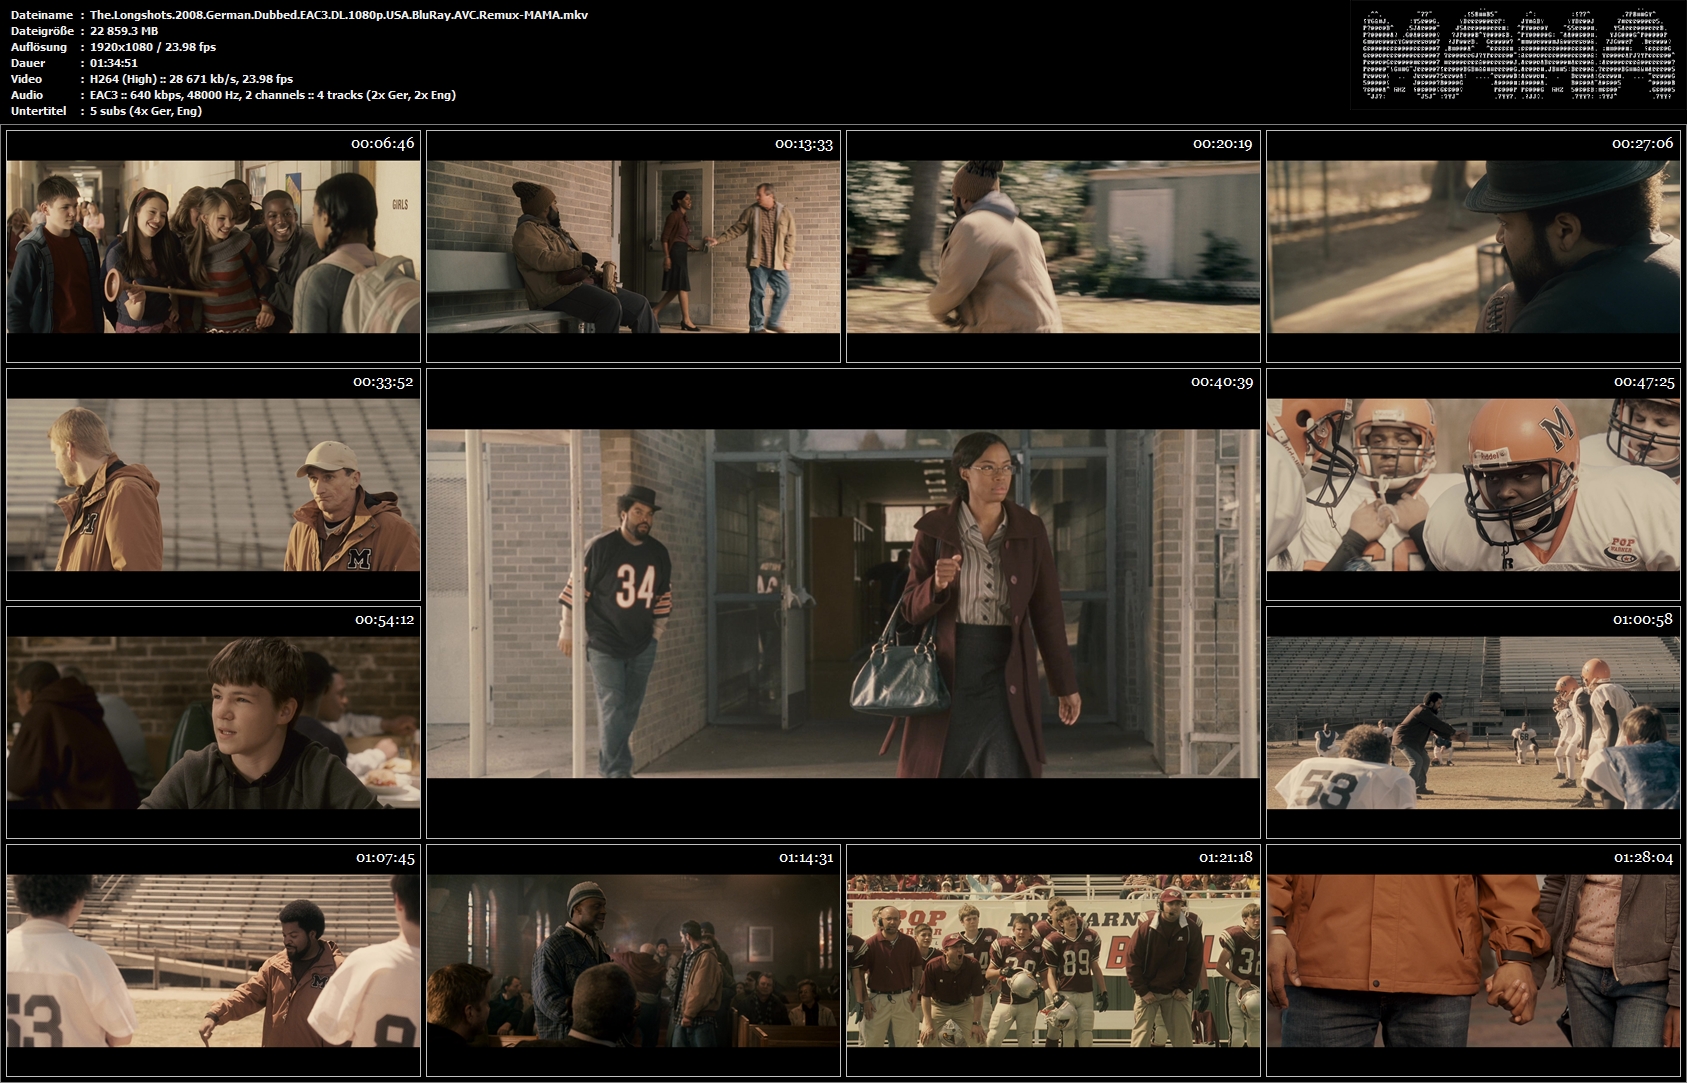Open the sideline team frame at 01:21:18
This screenshot has height=1083, width=1687.
pos(1053,960)
